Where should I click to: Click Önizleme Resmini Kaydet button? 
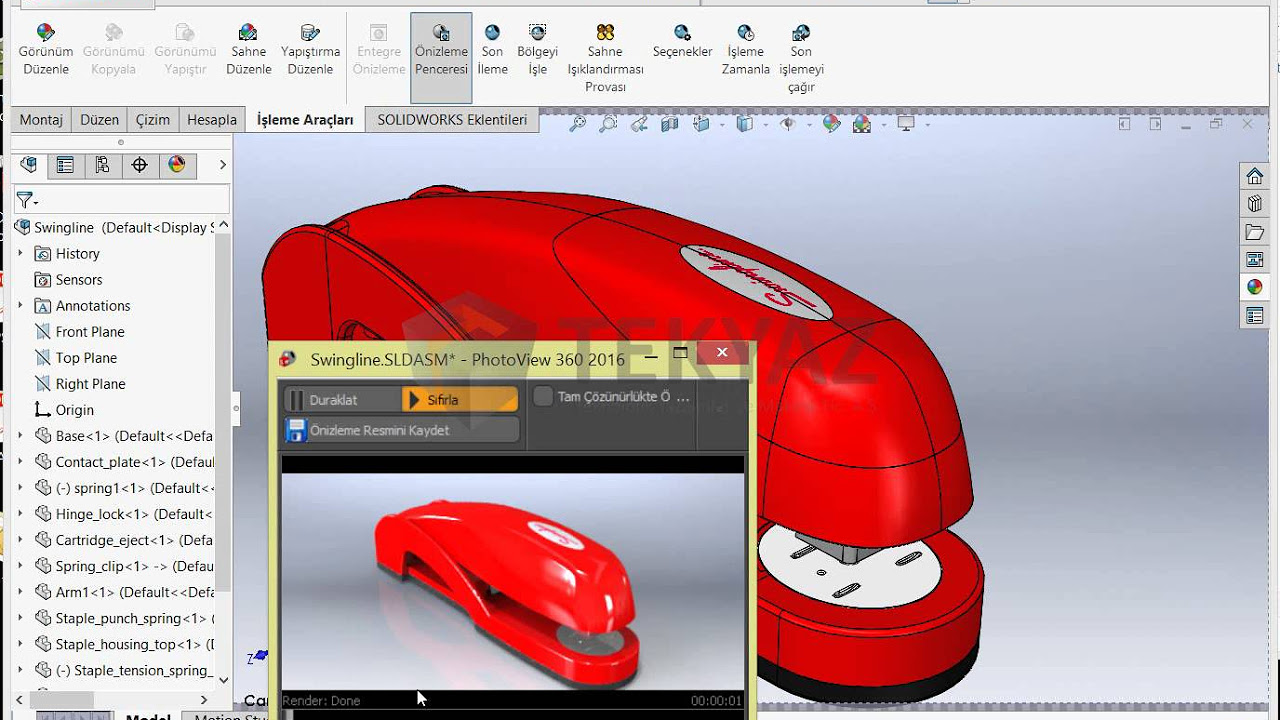click(x=402, y=430)
